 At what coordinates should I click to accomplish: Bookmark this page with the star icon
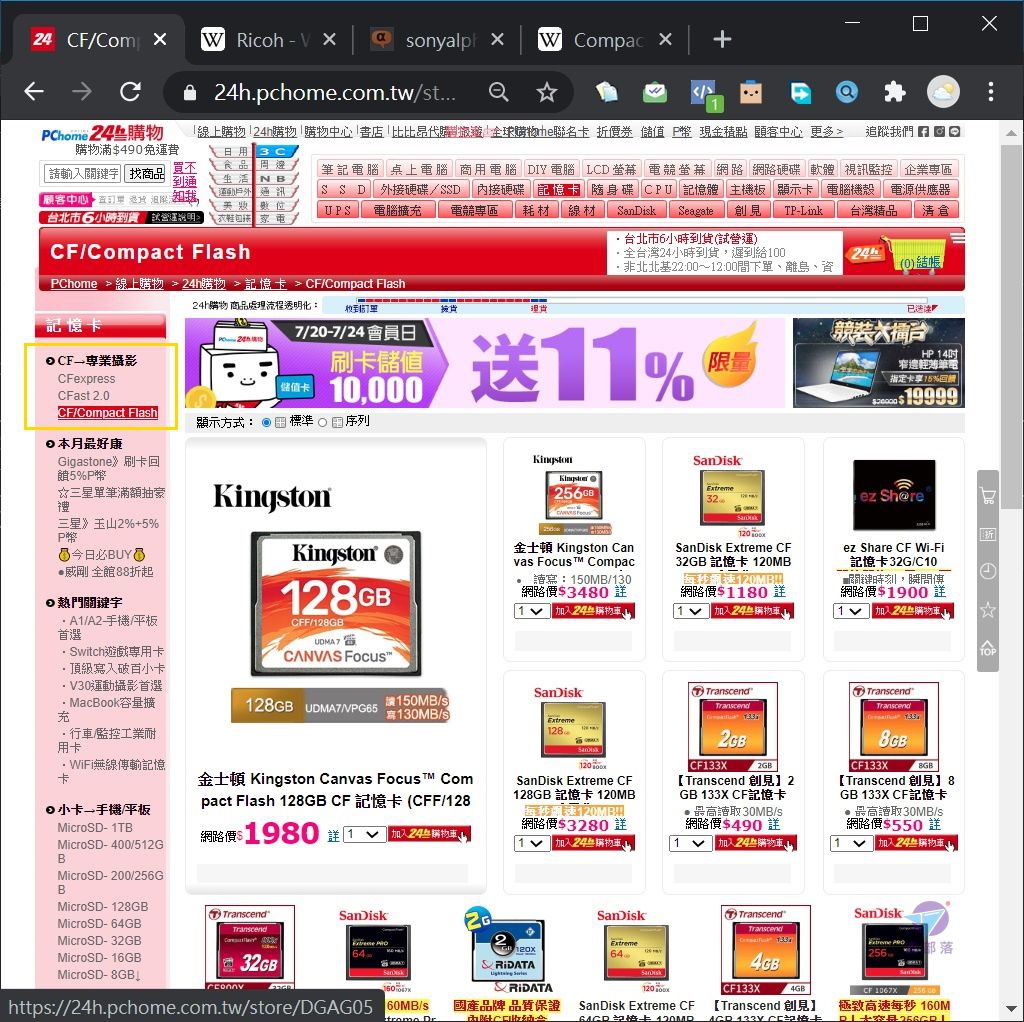click(x=547, y=92)
